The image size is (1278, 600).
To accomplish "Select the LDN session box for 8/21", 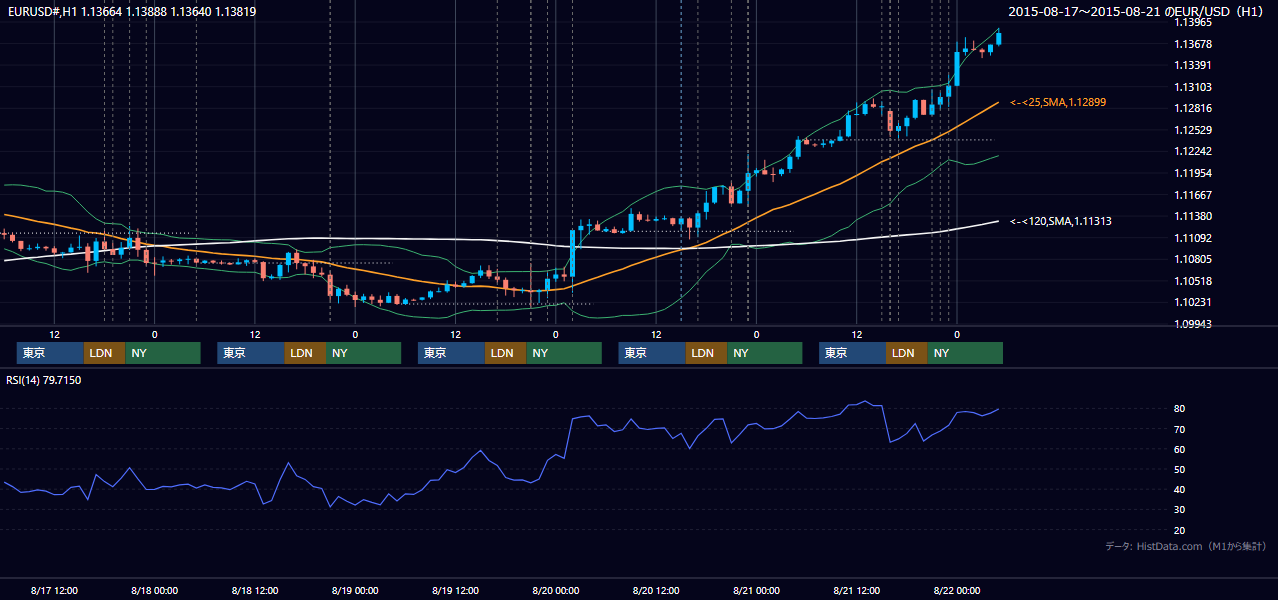I will [906, 353].
